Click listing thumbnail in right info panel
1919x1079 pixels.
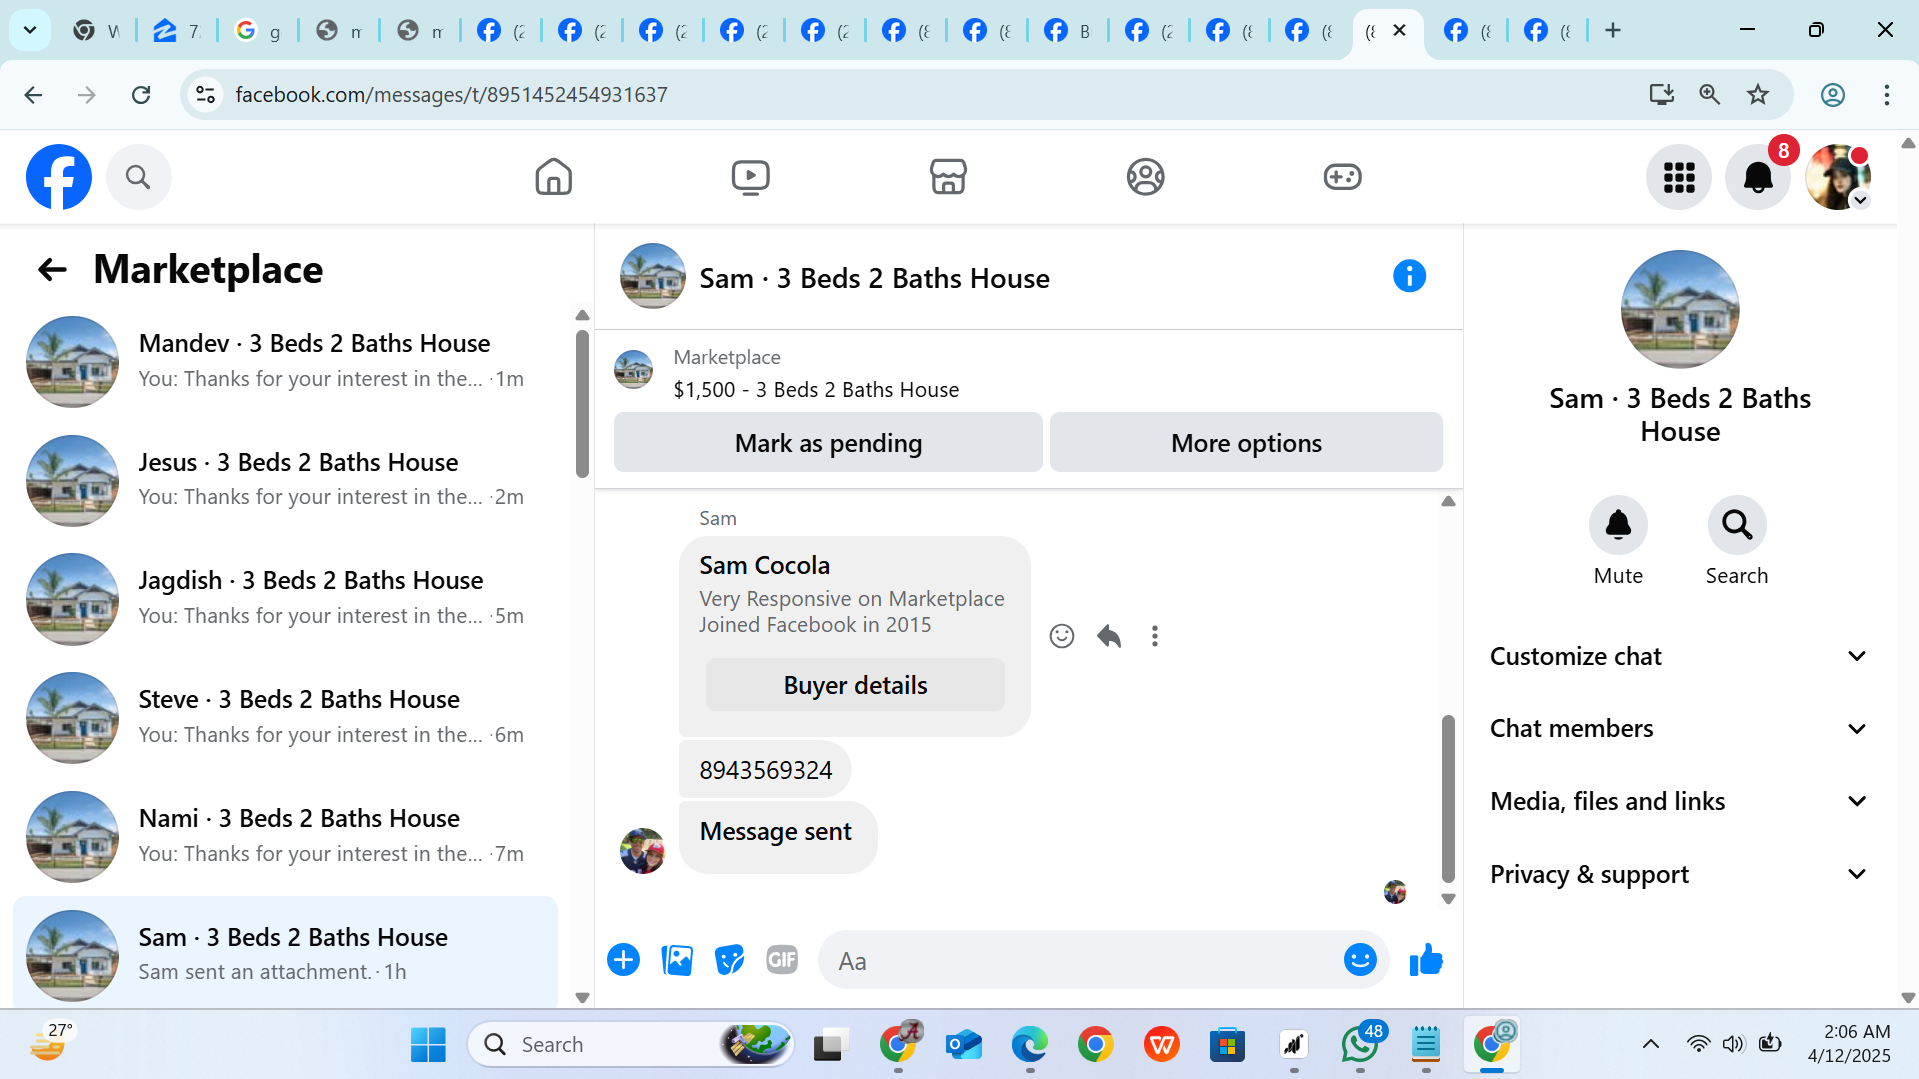pos(1680,309)
